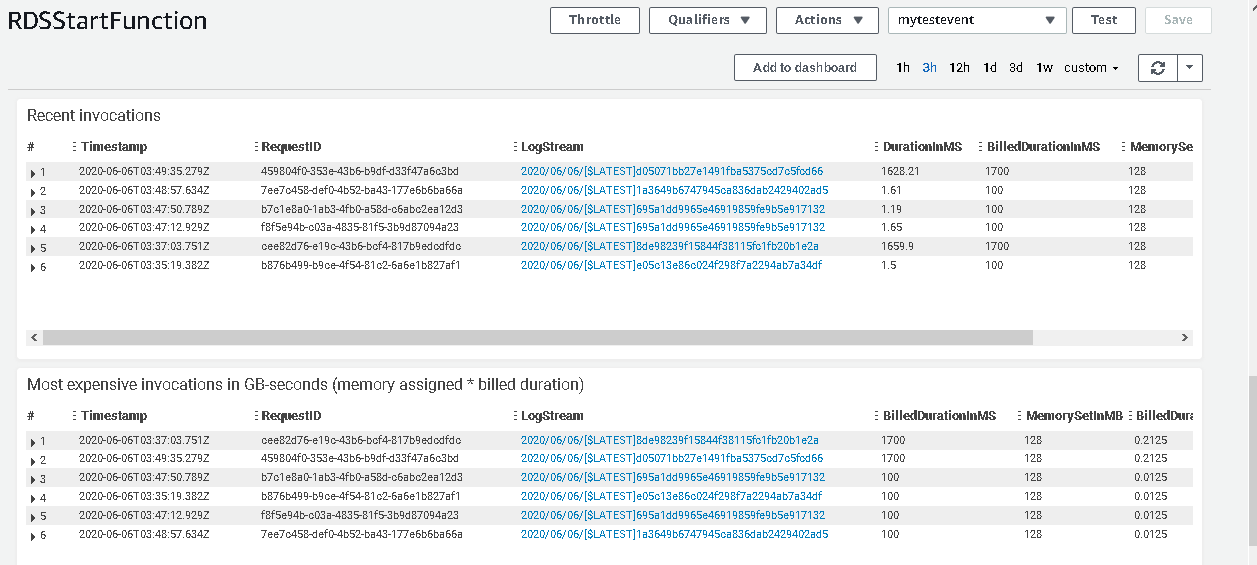Open the Qualifiers dropdown
Image resolution: width=1257 pixels, height=565 pixels.
pyautogui.click(x=707, y=20)
